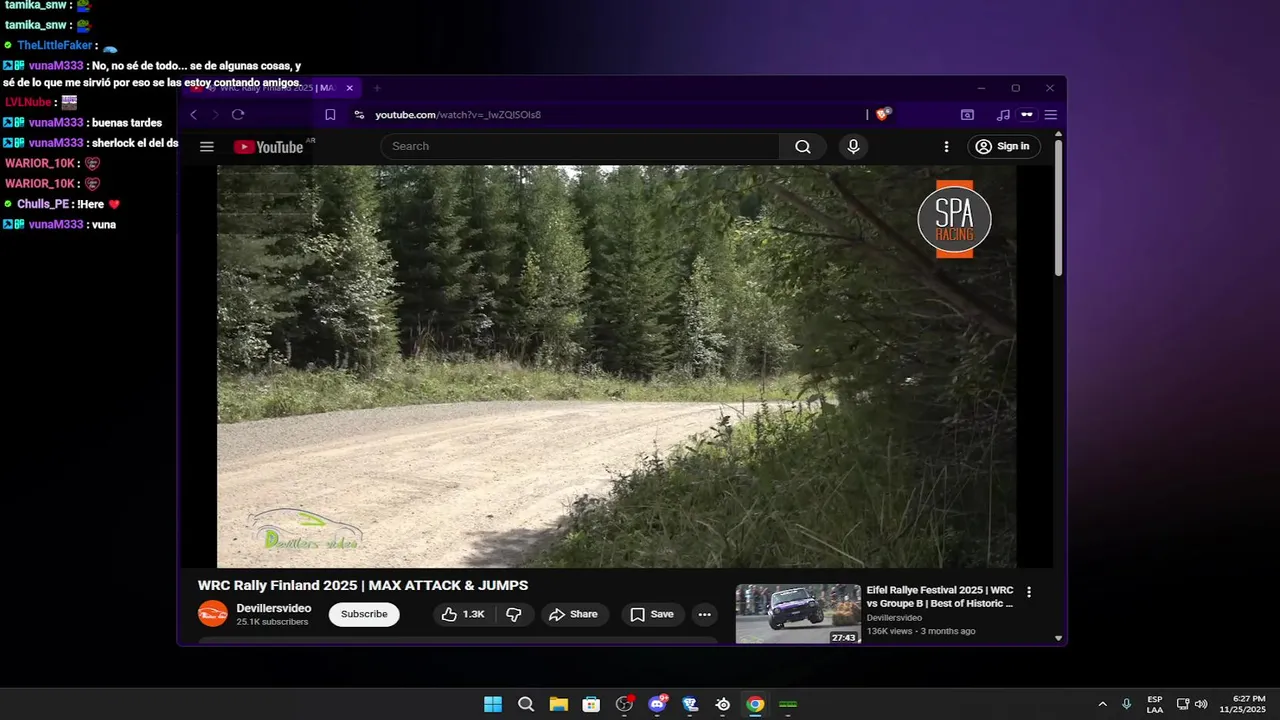Open the network status tray icon
Image resolution: width=1280 pixels, height=720 pixels.
pos(1183,704)
